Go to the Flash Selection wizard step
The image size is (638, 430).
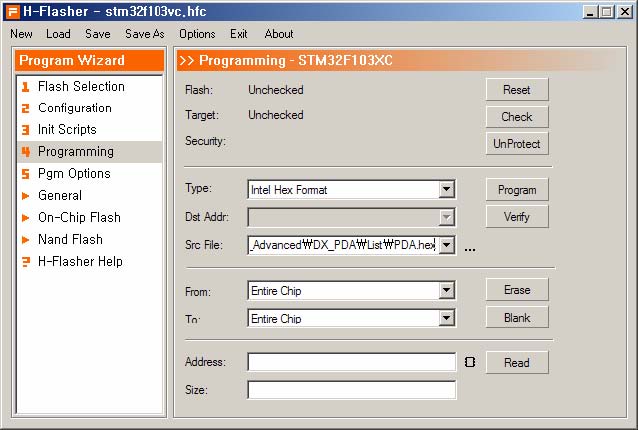point(90,87)
